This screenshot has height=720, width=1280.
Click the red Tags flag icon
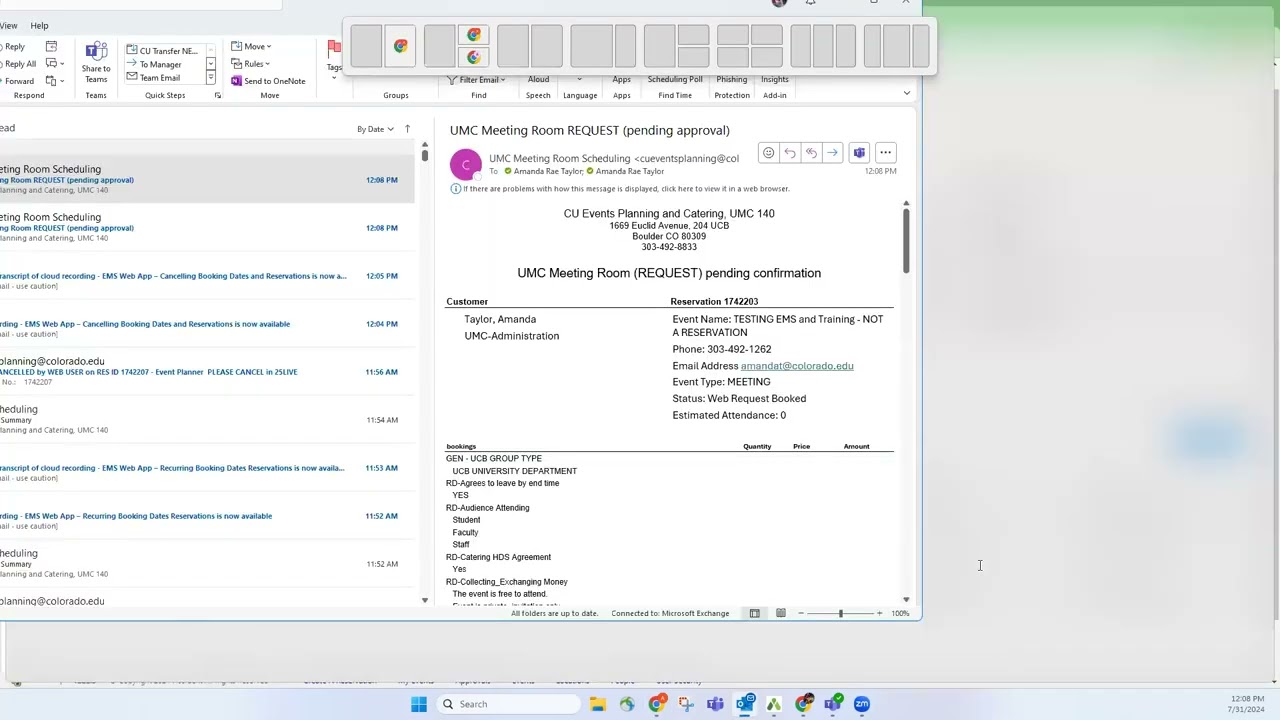[334, 48]
